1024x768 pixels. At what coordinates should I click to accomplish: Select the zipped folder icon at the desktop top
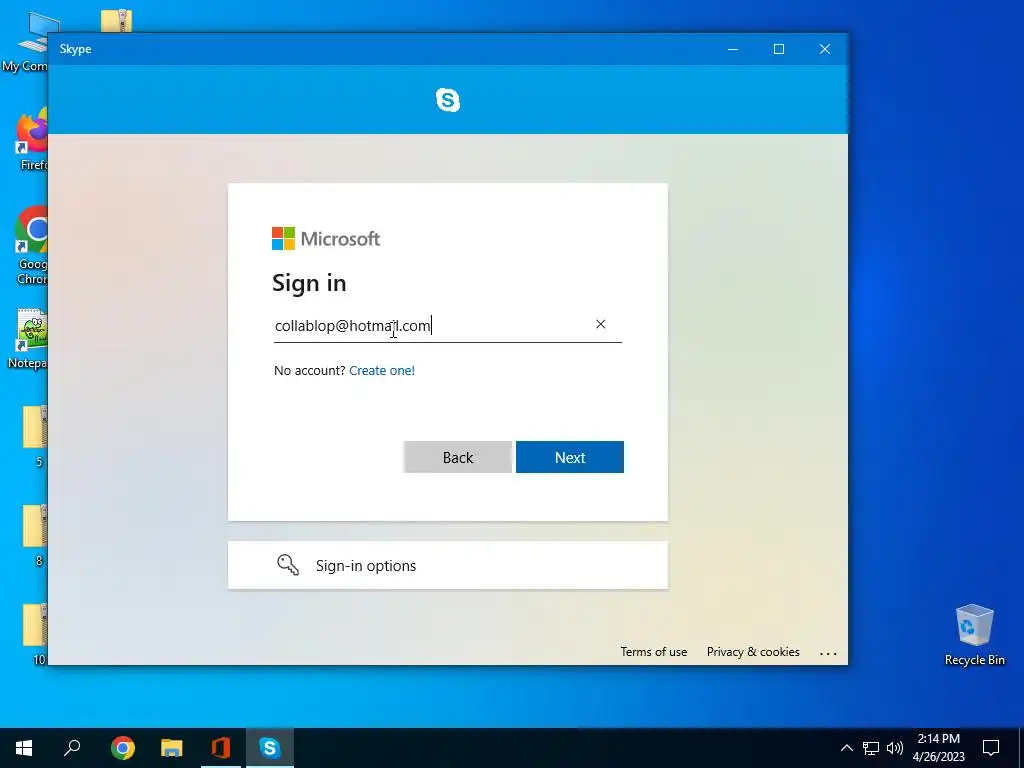pos(116,21)
